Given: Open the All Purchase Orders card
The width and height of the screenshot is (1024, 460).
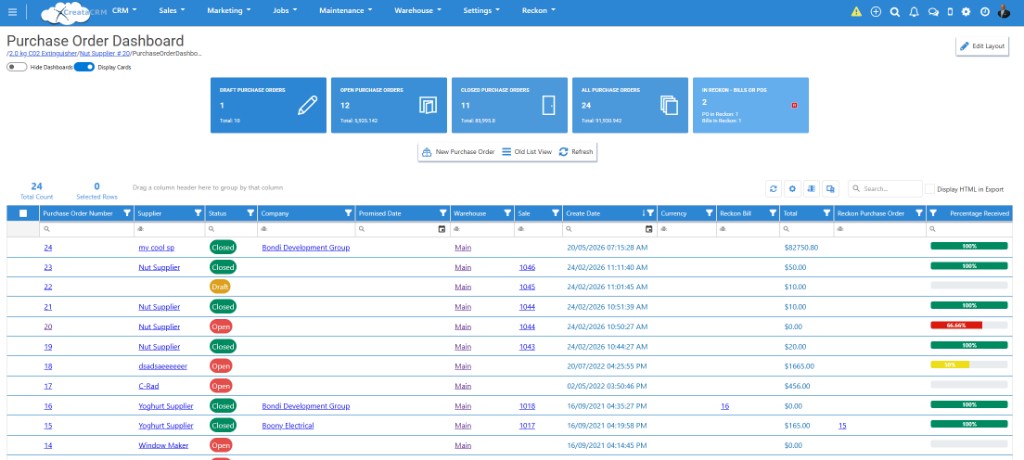Looking at the screenshot, I should tap(630, 105).
